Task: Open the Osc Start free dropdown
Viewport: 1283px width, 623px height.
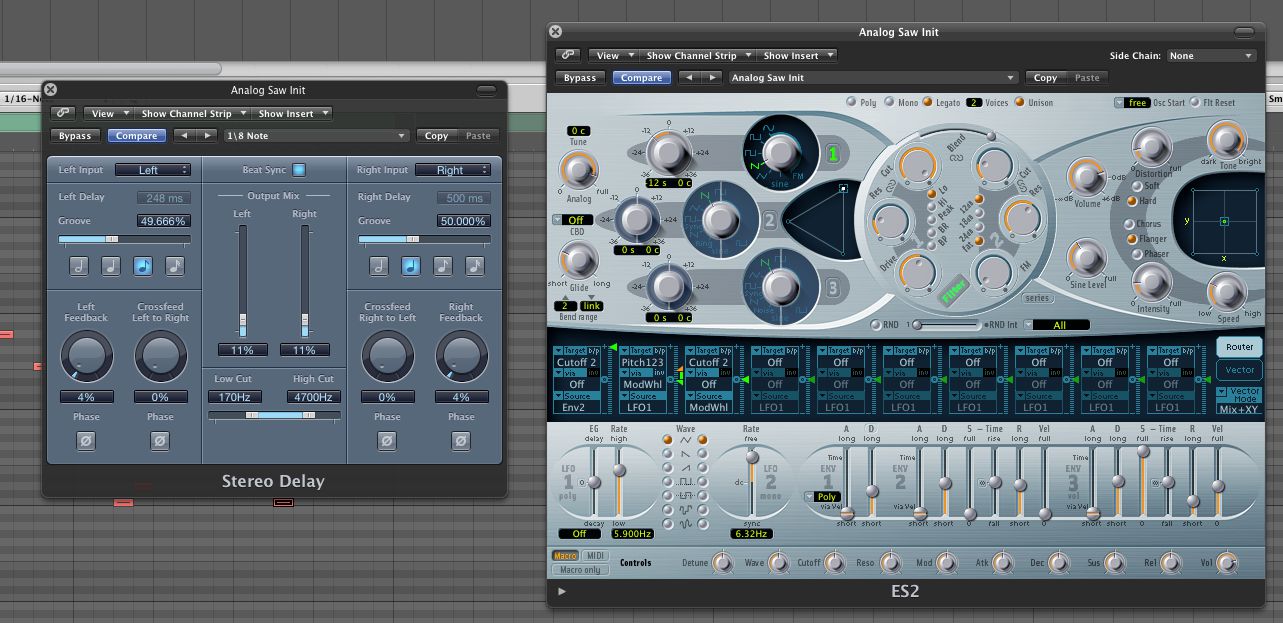Action: 1132,102
